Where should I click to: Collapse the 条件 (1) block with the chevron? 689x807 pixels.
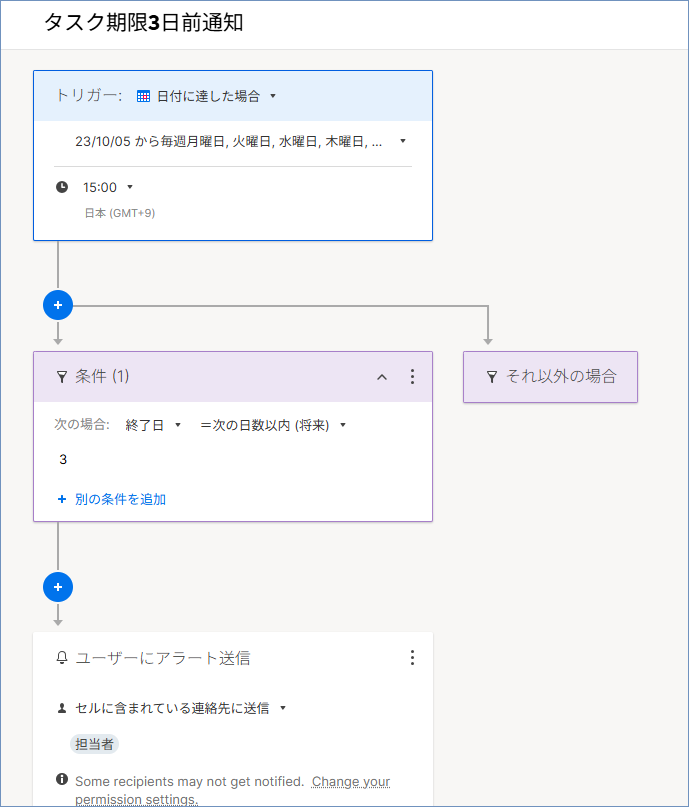point(381,377)
